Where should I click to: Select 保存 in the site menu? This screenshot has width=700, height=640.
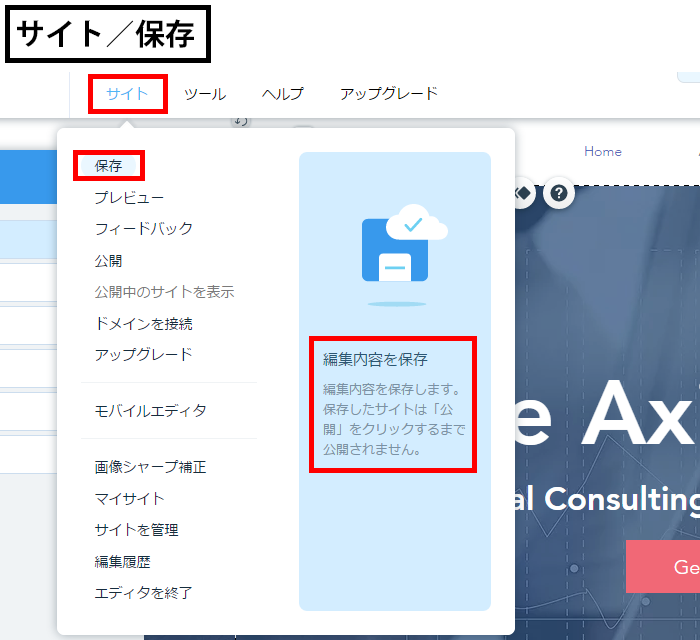click(108, 166)
